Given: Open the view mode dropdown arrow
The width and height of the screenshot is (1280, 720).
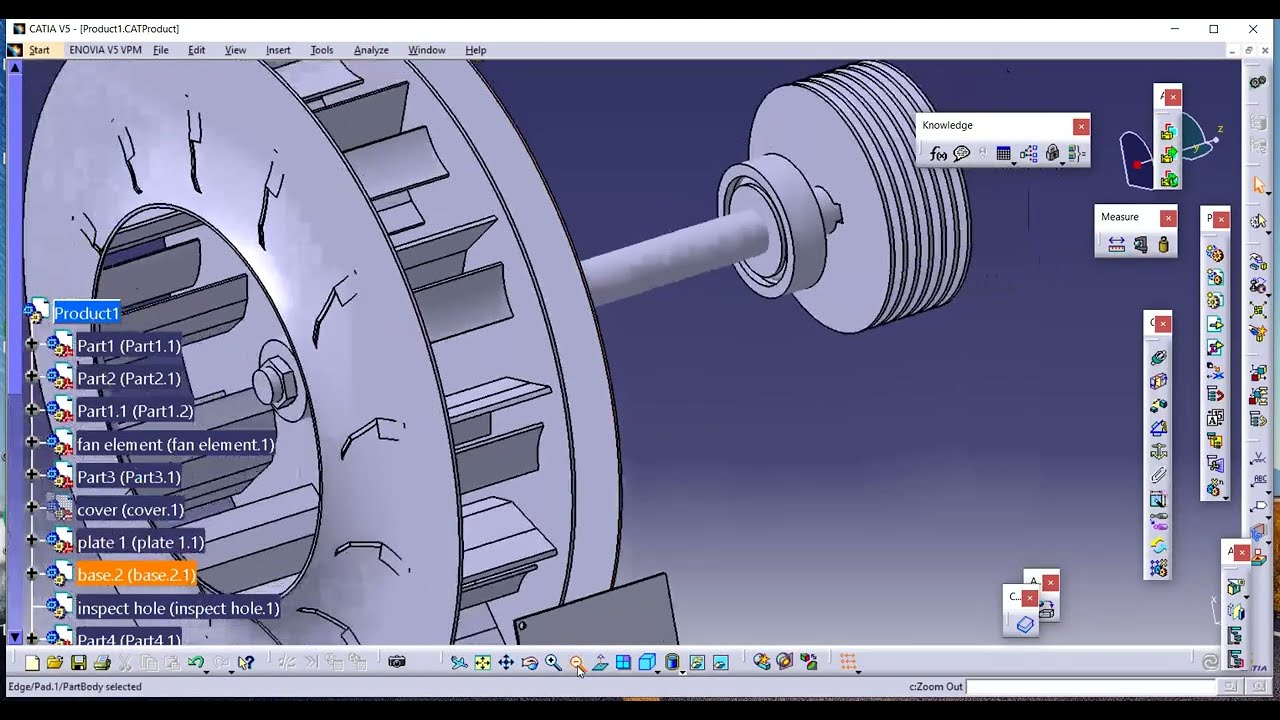Looking at the screenshot, I should [x=682, y=671].
